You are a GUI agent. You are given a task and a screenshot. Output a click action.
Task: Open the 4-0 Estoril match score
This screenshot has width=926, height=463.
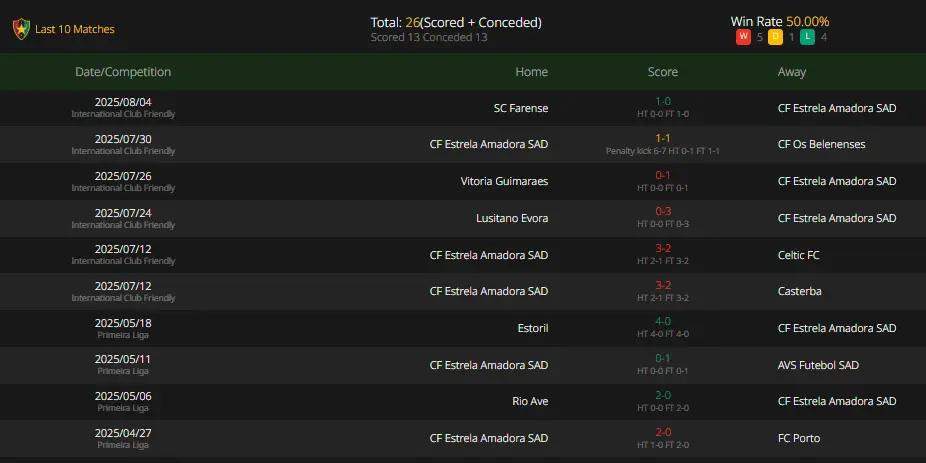point(663,322)
